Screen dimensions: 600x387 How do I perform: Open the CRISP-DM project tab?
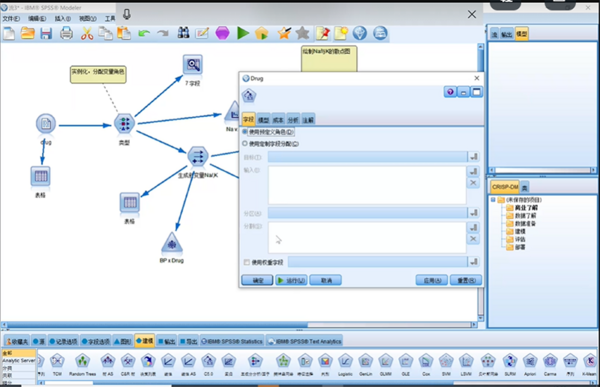[x=505, y=187]
